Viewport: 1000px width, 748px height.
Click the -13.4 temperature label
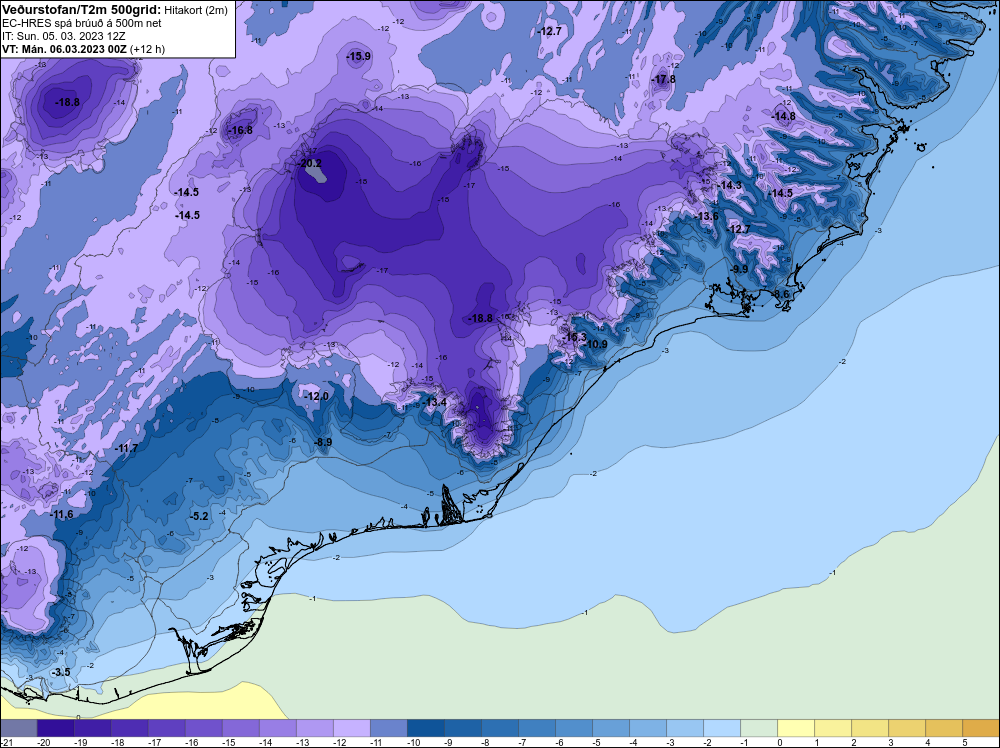pos(435,403)
